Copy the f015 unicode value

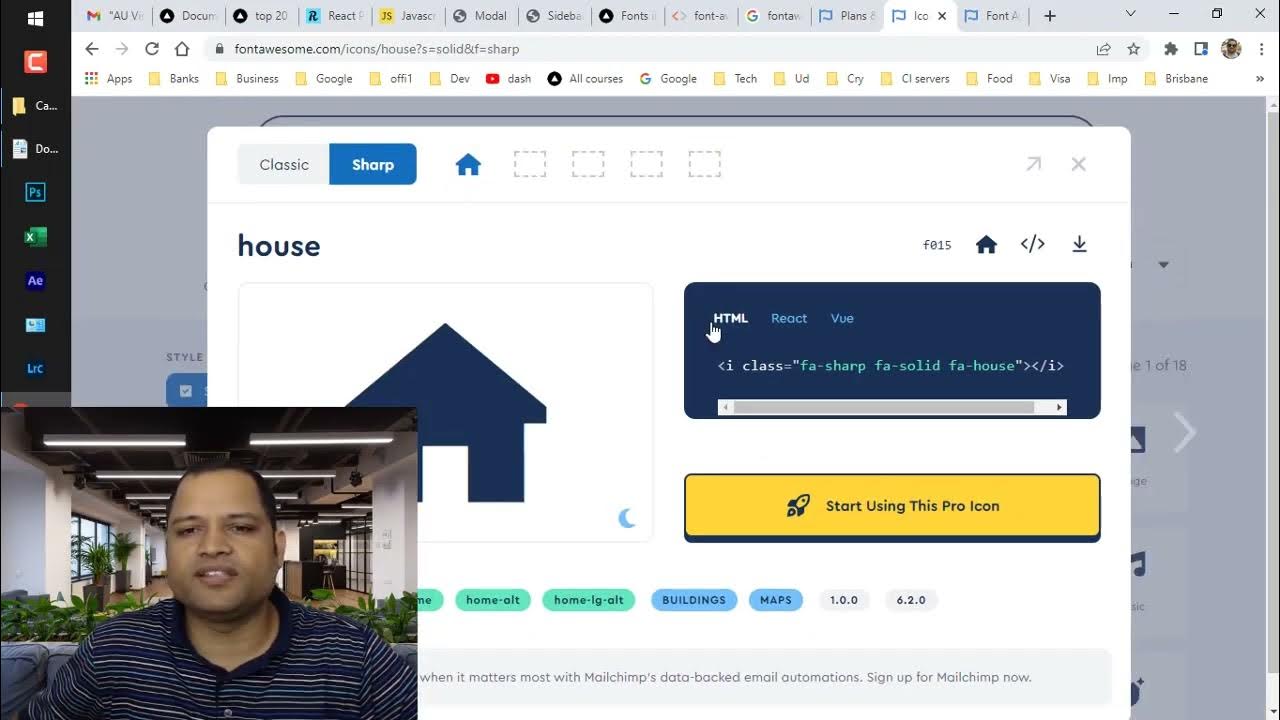coord(937,245)
